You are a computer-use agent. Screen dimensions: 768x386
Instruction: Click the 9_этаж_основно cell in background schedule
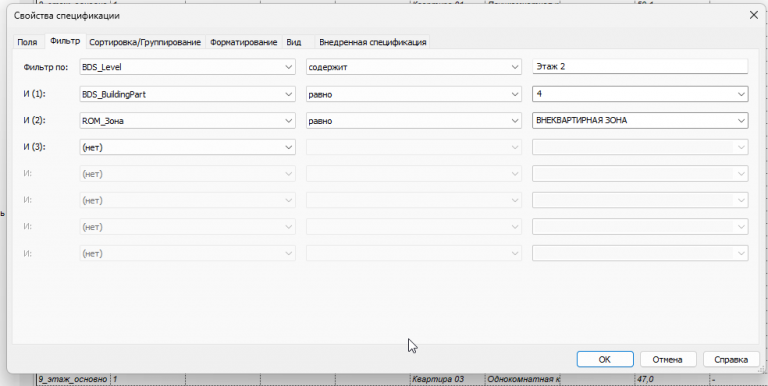(74, 379)
